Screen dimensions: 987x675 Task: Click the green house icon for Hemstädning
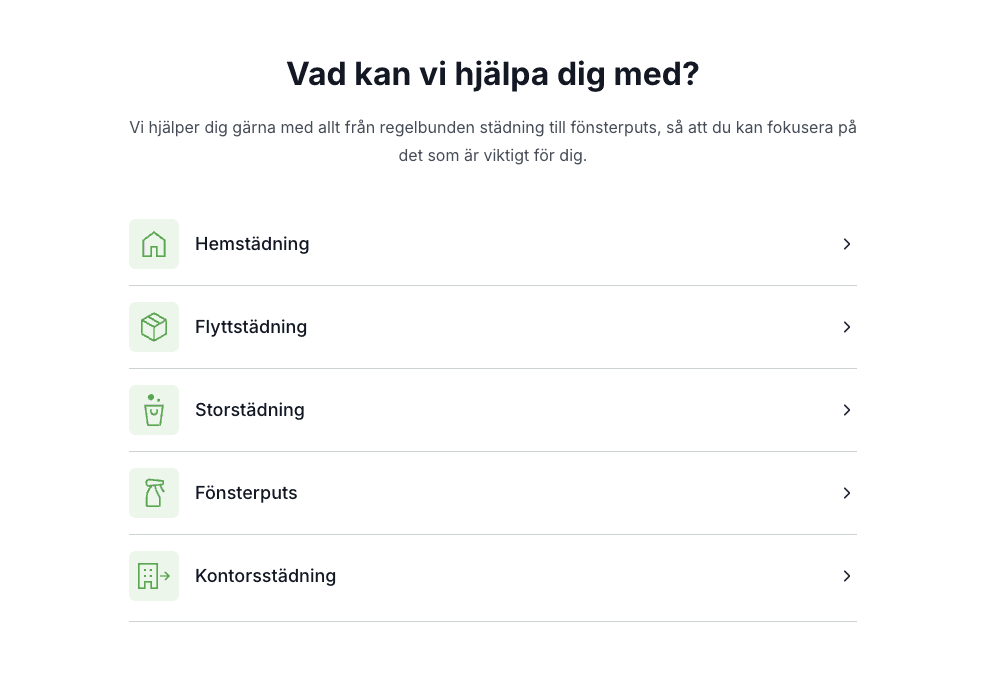click(154, 244)
